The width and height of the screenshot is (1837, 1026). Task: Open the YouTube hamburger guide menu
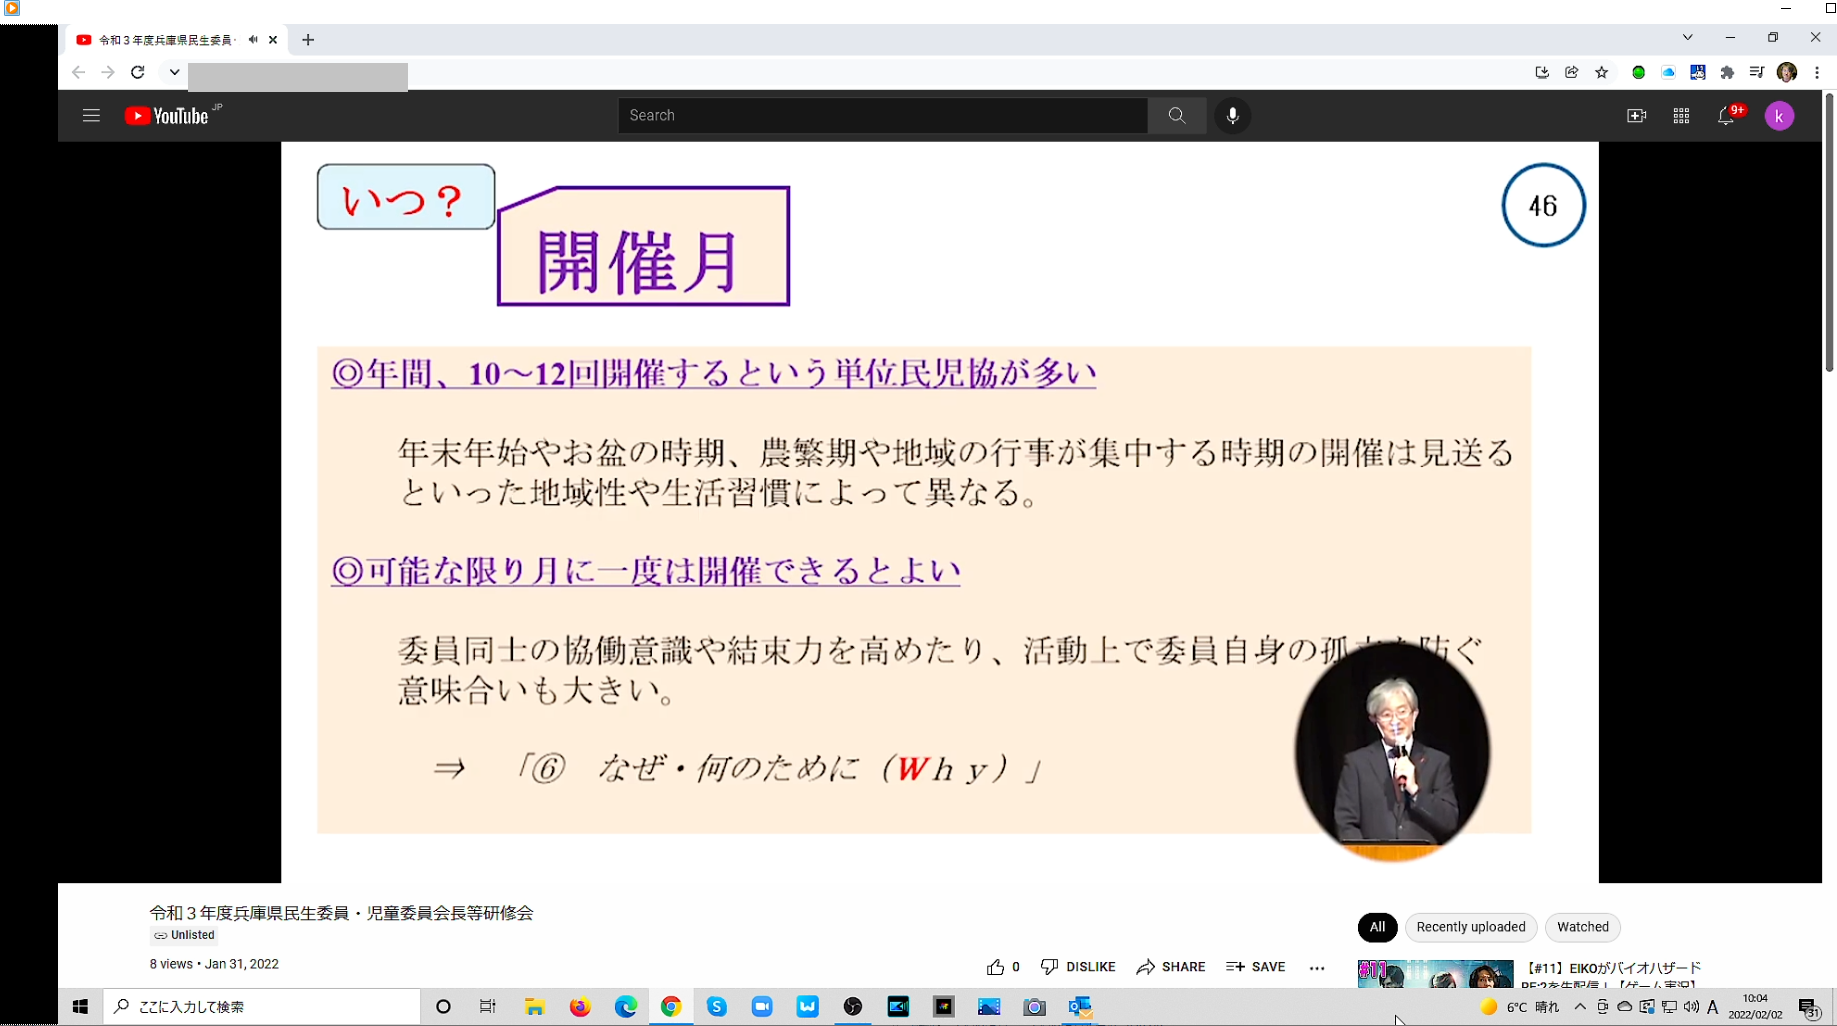pyautogui.click(x=91, y=116)
